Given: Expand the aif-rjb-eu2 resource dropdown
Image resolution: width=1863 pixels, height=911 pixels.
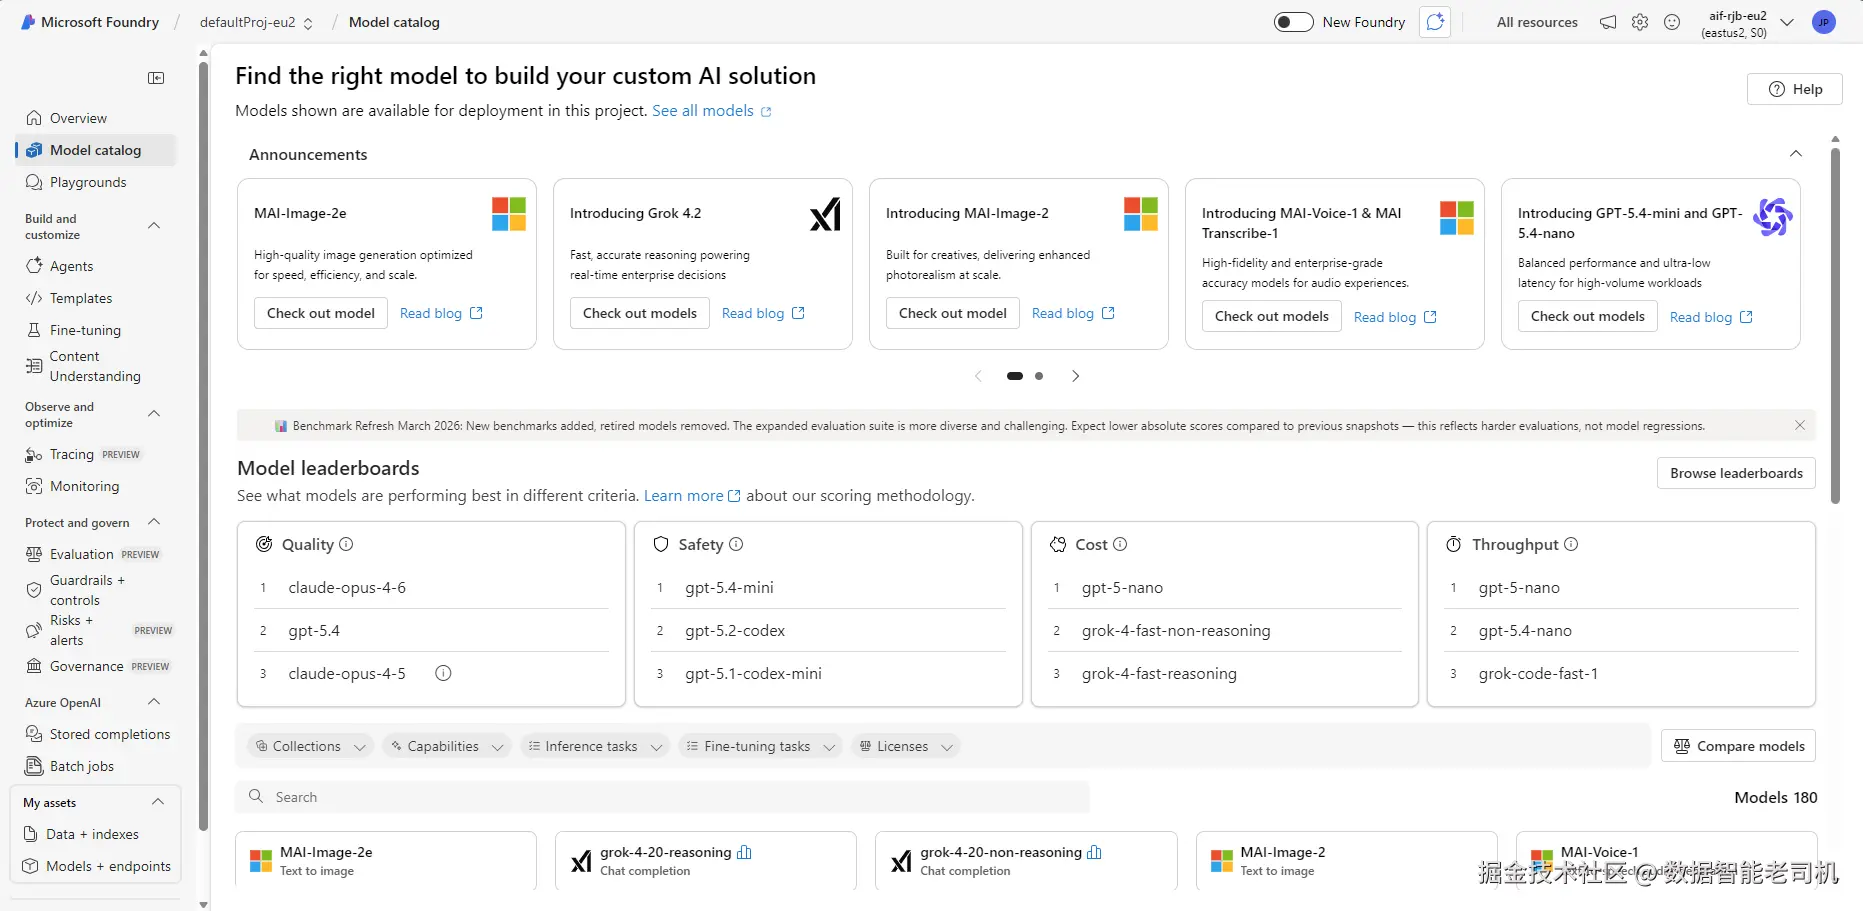Looking at the screenshot, I should 1787,22.
